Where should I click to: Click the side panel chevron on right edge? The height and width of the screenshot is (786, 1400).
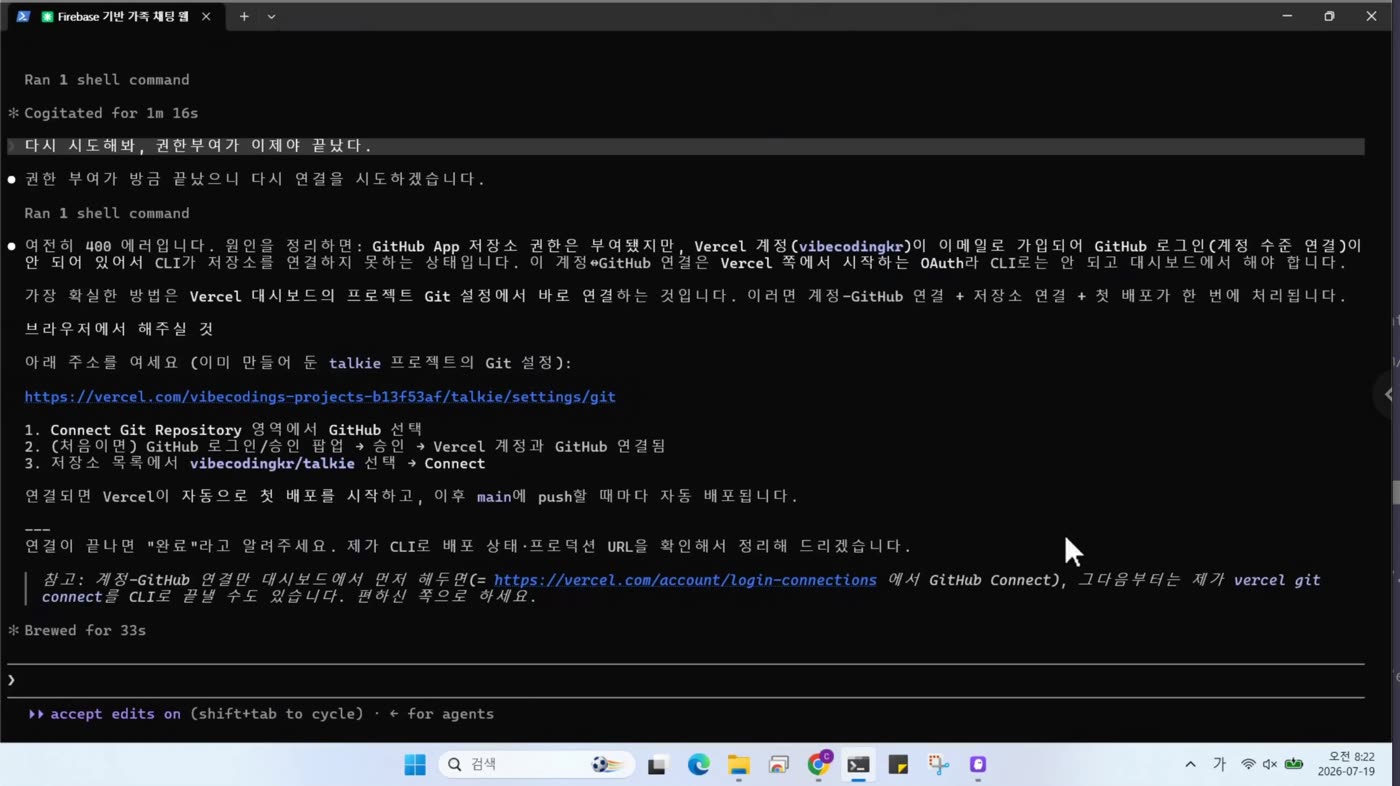[x=1388, y=394]
